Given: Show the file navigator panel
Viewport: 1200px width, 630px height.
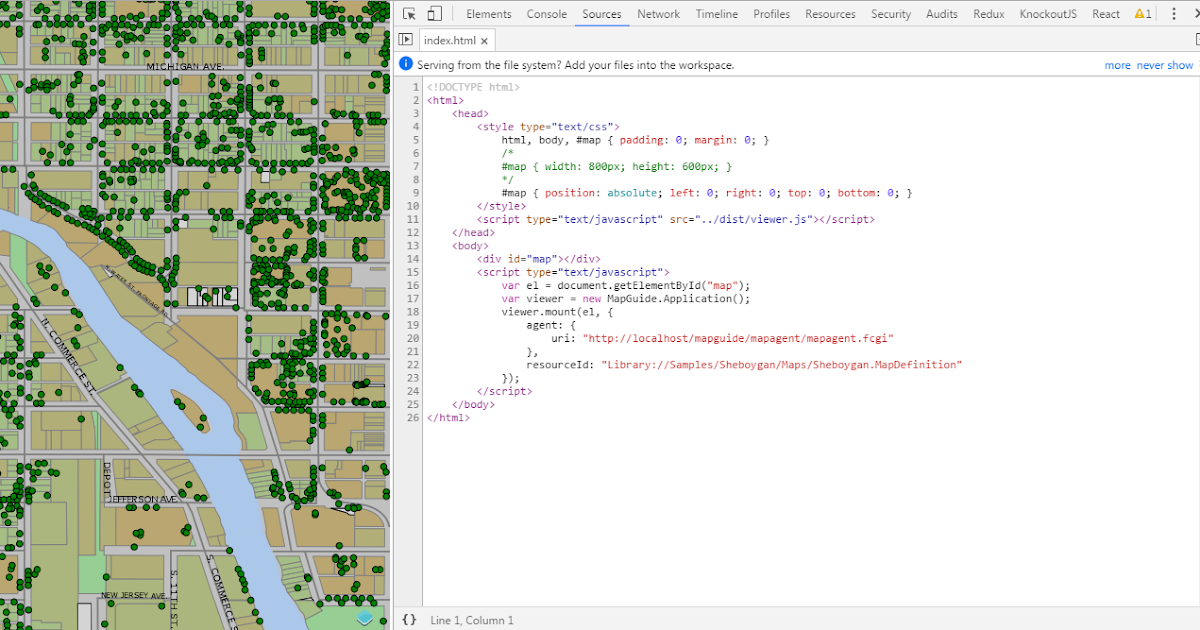Looking at the screenshot, I should click(405, 40).
